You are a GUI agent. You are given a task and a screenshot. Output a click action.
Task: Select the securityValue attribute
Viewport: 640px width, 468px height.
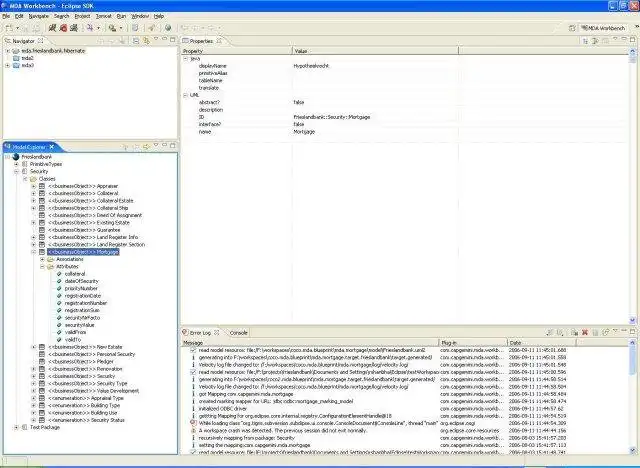click(80, 325)
